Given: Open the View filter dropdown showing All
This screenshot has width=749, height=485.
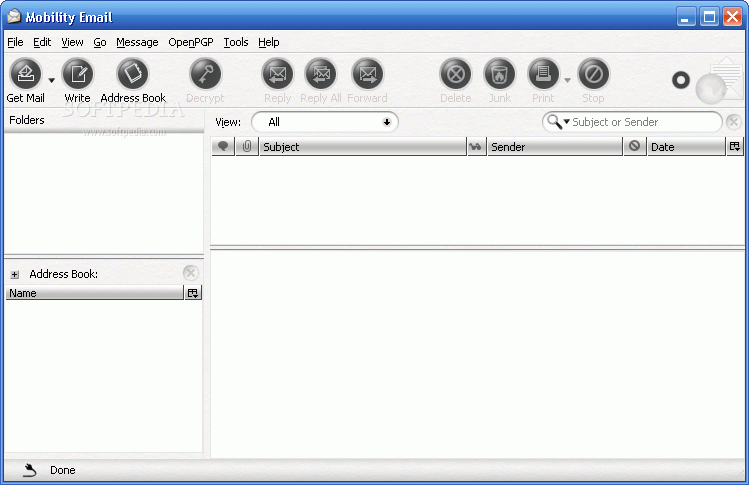Looking at the screenshot, I should (x=325, y=122).
